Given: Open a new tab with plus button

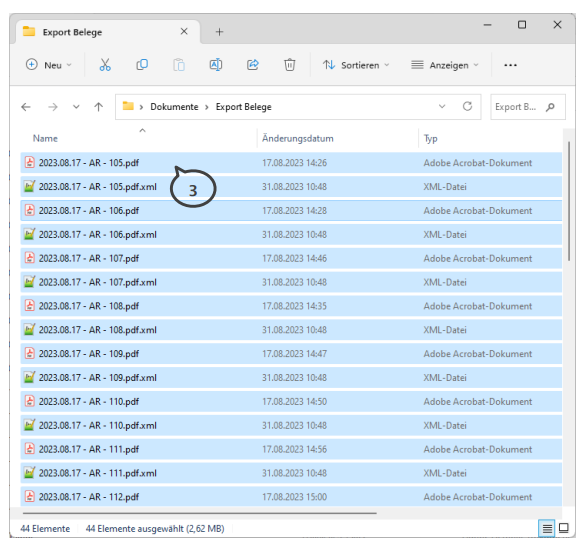Looking at the screenshot, I should pos(219,32).
